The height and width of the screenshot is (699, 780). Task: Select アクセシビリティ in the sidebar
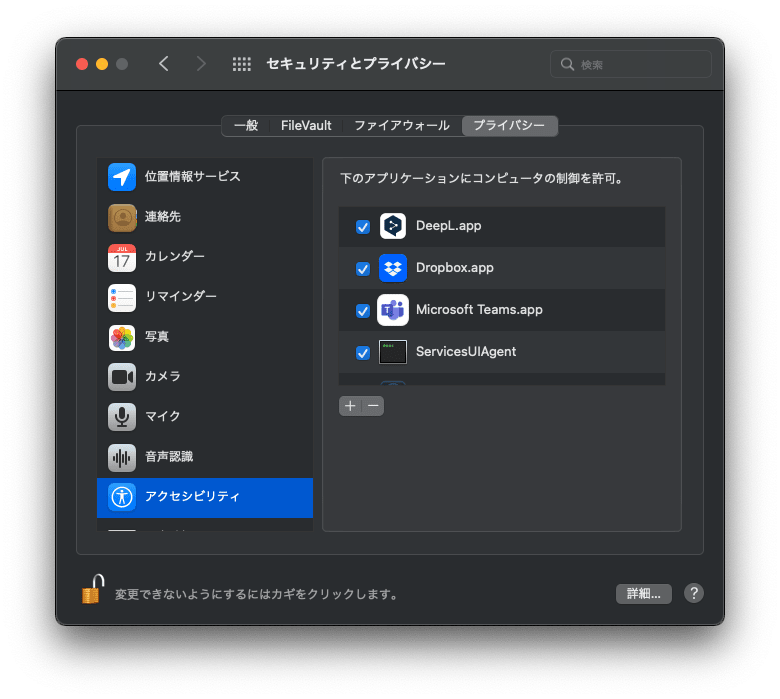pyautogui.click(x=205, y=498)
